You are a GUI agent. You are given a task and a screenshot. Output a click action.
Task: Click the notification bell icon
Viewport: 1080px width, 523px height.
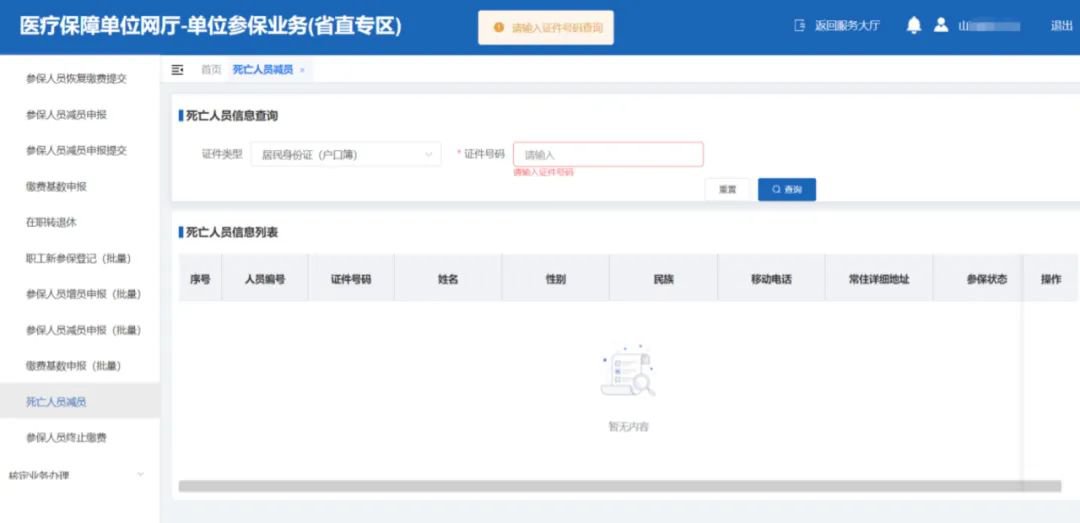point(913,25)
